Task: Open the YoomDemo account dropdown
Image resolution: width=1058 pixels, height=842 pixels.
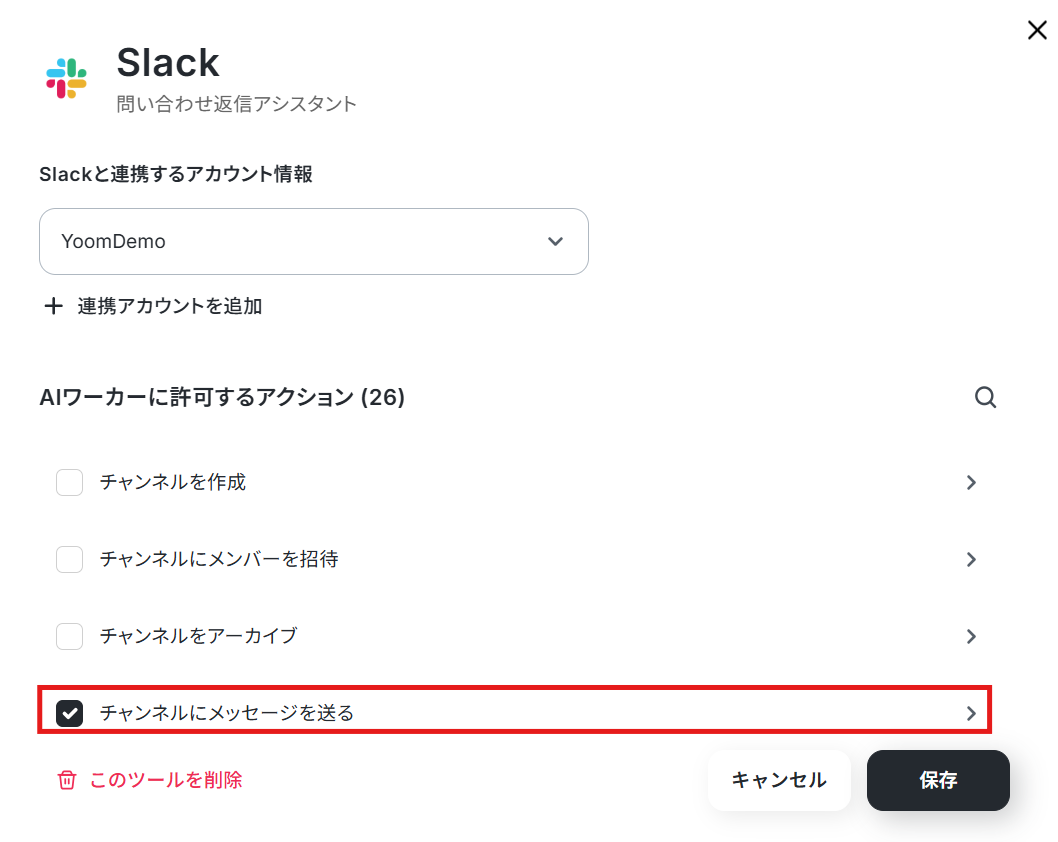Action: (x=314, y=242)
